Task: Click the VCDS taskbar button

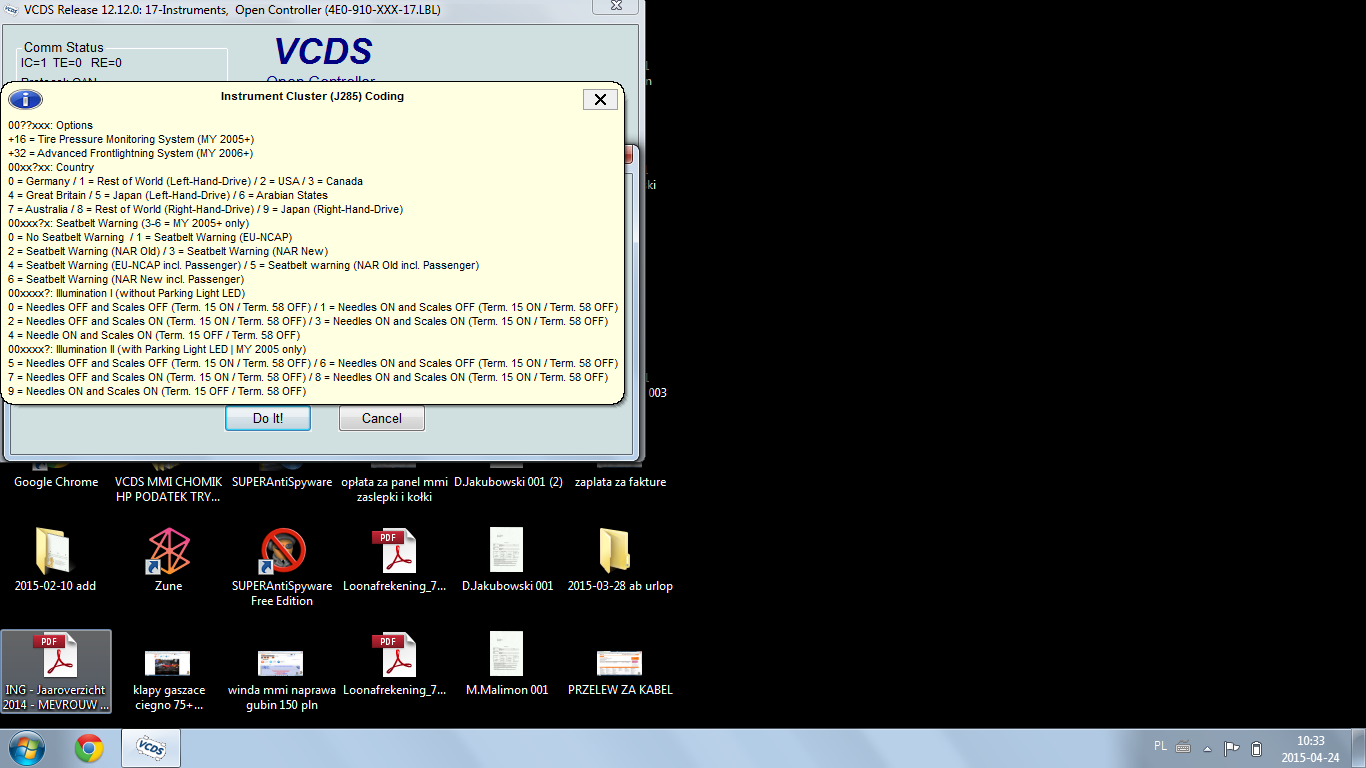Action: tap(150, 748)
